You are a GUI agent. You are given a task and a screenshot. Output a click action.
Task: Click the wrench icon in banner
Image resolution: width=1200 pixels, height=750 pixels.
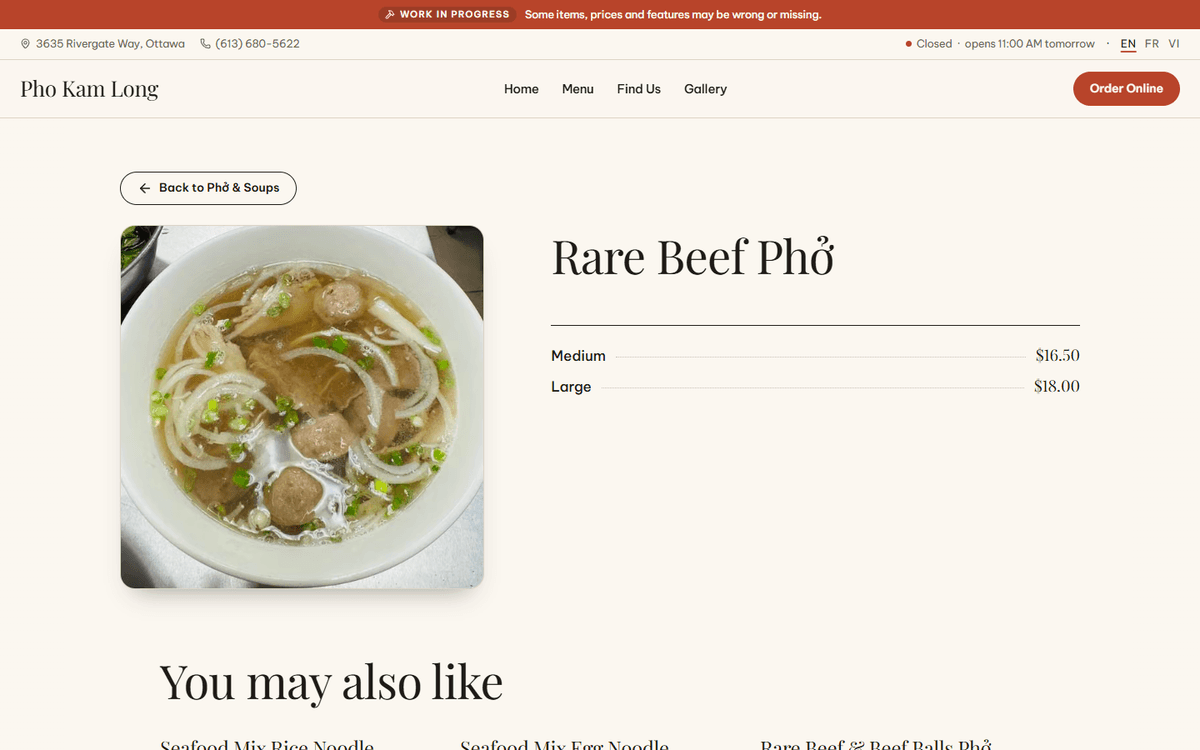click(x=390, y=15)
